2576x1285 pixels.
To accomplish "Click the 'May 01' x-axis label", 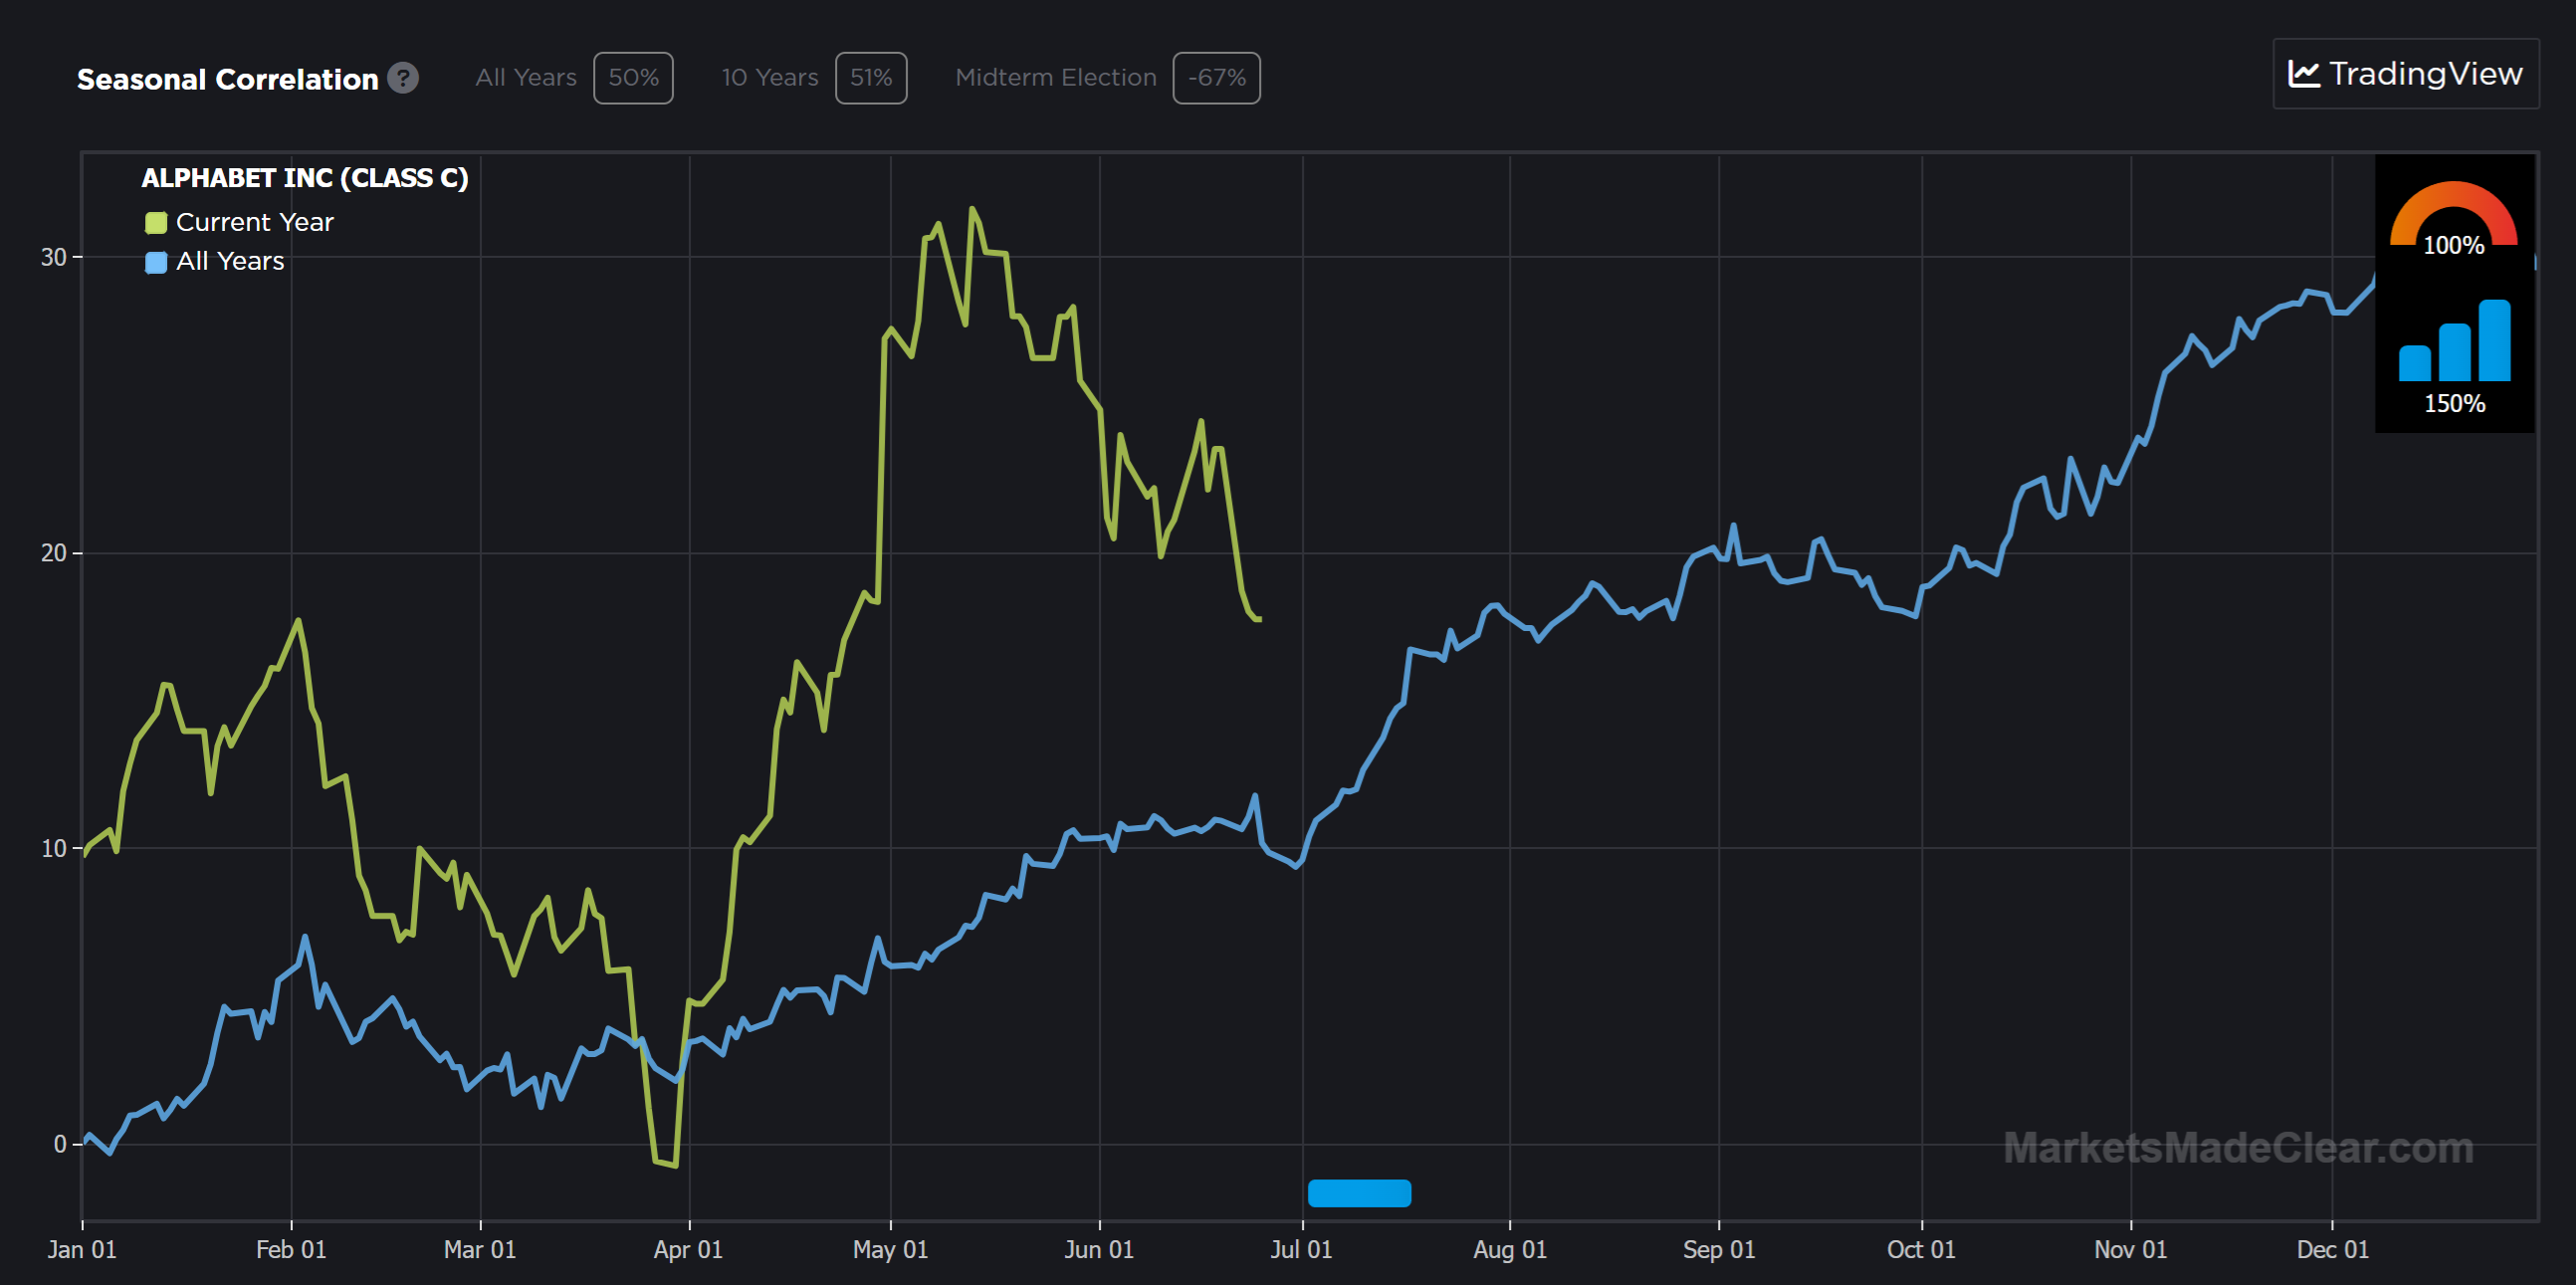I will [890, 1249].
